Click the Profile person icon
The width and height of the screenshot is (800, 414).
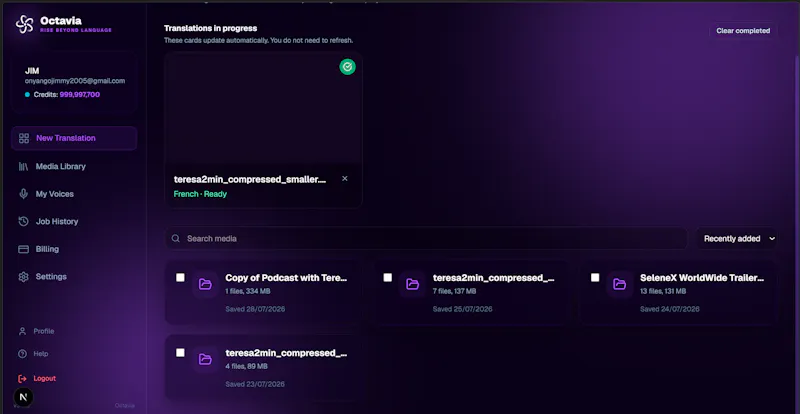coord(22,331)
